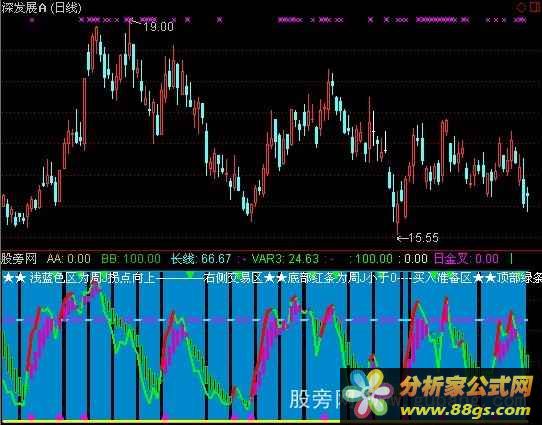Select the first purple signal marker at top left
The image size is (542, 425).
pyautogui.click(x=32, y=20)
